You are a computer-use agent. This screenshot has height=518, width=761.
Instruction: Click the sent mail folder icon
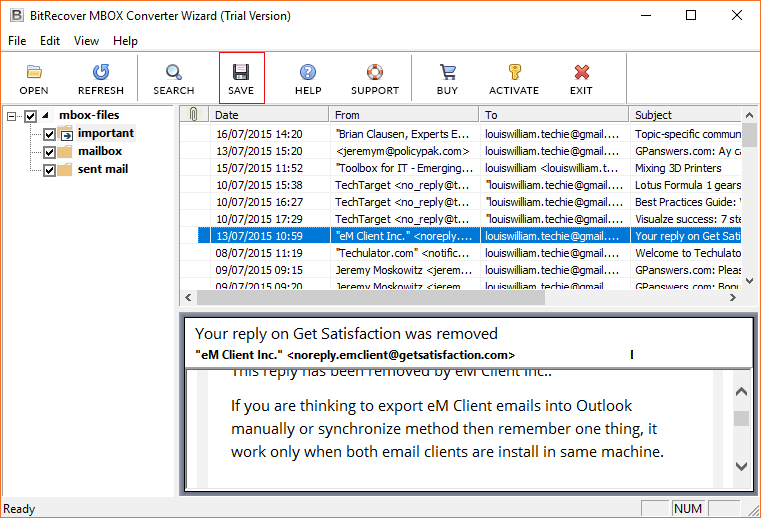[x=65, y=169]
